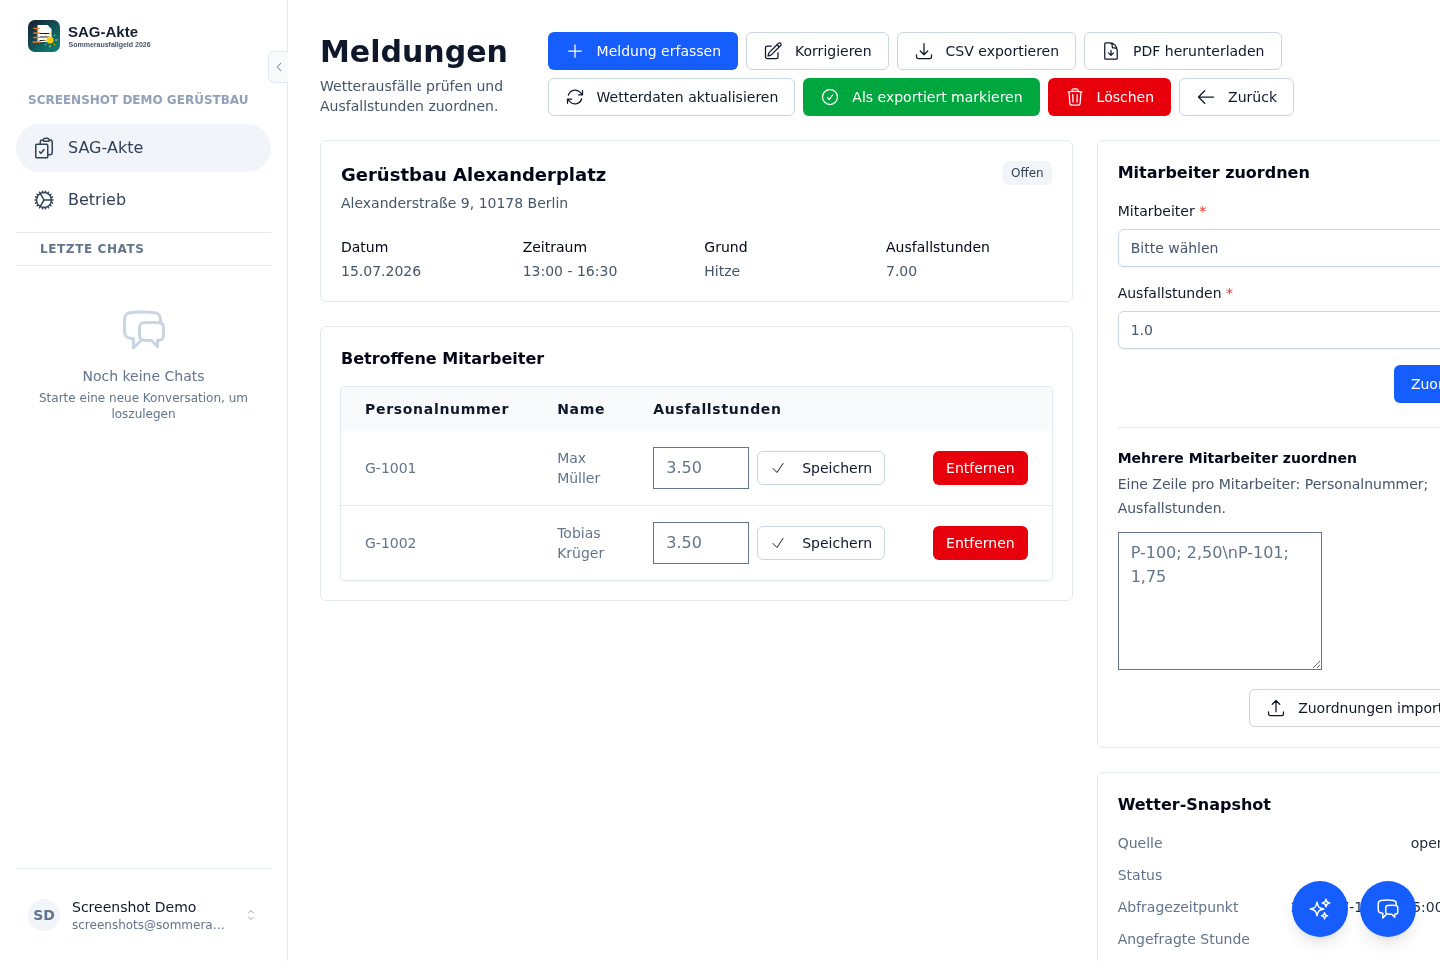Image resolution: width=1440 pixels, height=961 pixels.
Task: Save hours for Max Müller
Action: 821,468
